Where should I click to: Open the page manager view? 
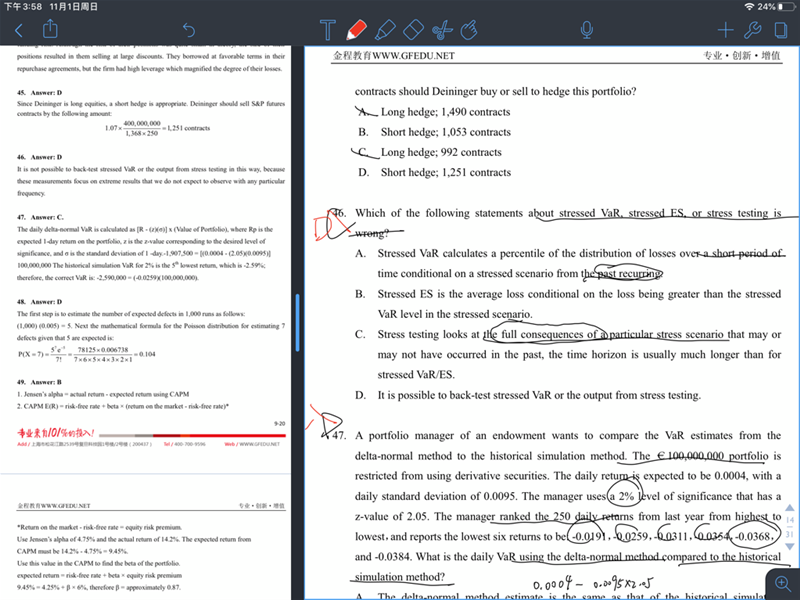[x=781, y=30]
